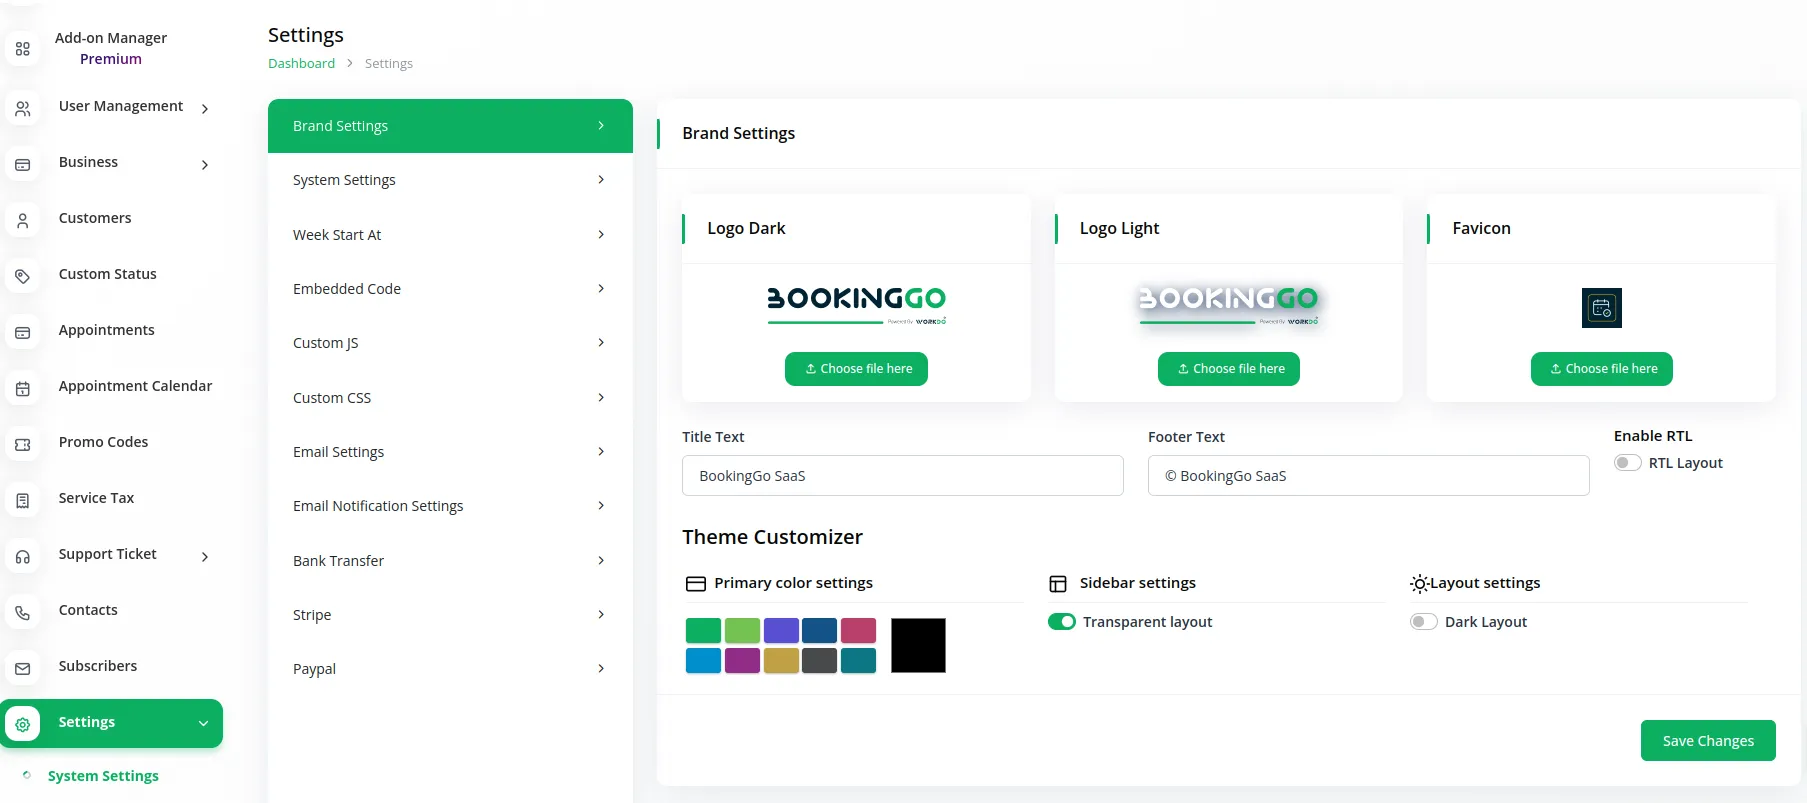This screenshot has height=803, width=1807.
Task: Save Changes to brand settings
Action: pos(1708,741)
